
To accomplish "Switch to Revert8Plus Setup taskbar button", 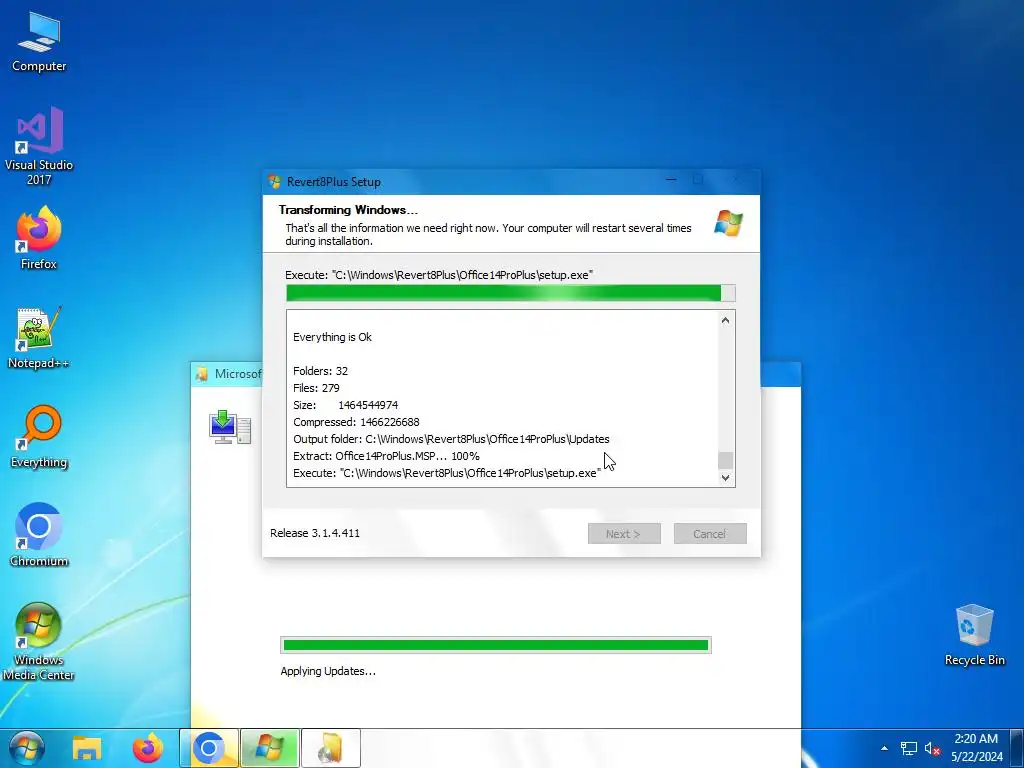I will [x=270, y=748].
